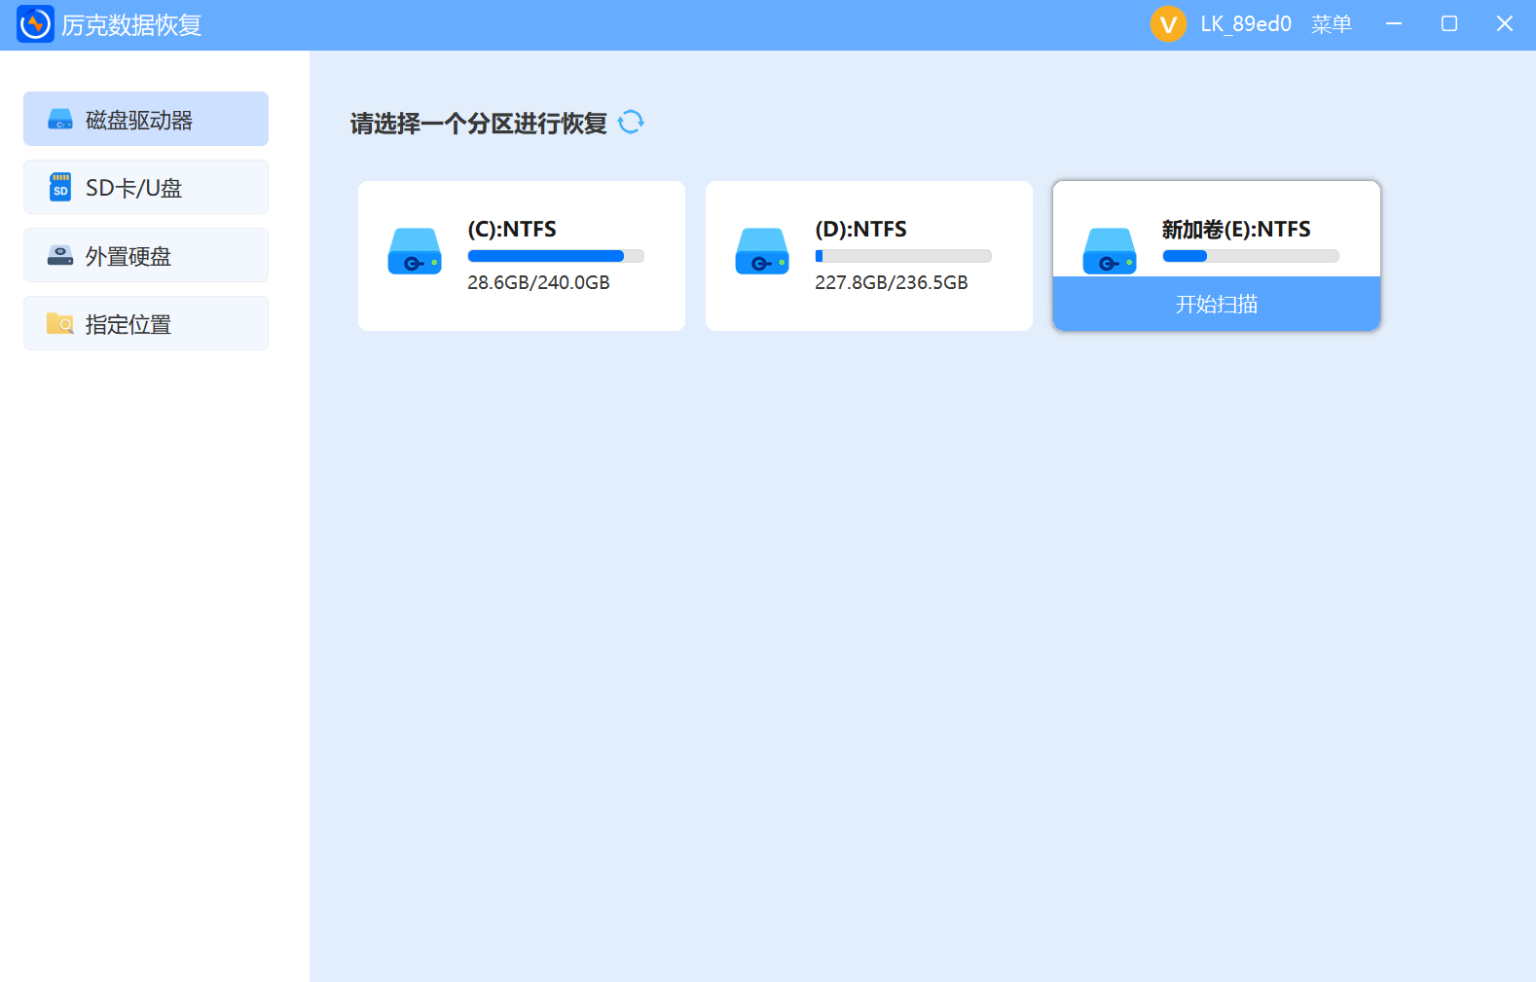Click the 新加卷(E) drive disk icon

tap(1109, 252)
